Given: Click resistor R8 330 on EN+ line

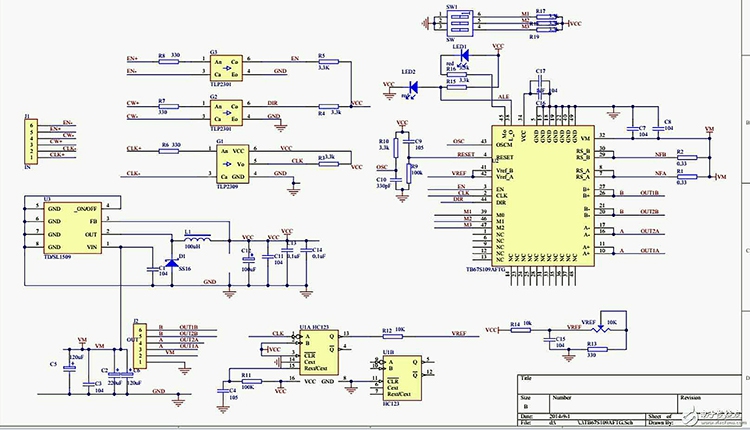Looking at the screenshot, I should pyautogui.click(x=168, y=62).
